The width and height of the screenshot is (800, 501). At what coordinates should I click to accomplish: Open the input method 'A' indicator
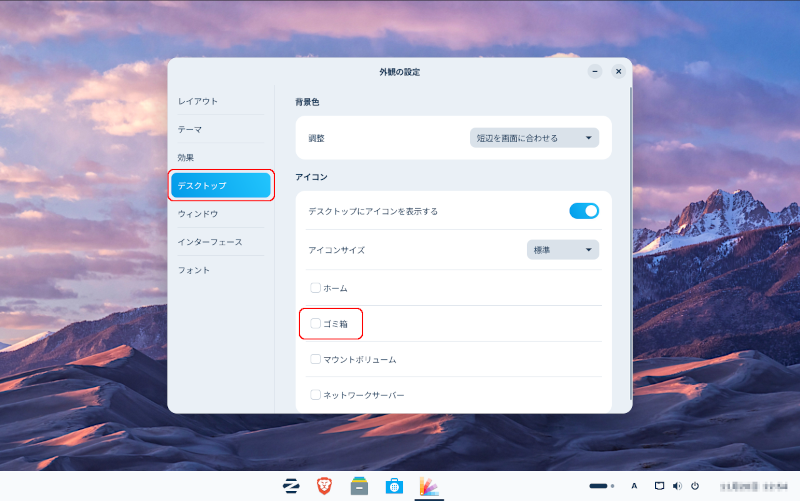(x=634, y=486)
